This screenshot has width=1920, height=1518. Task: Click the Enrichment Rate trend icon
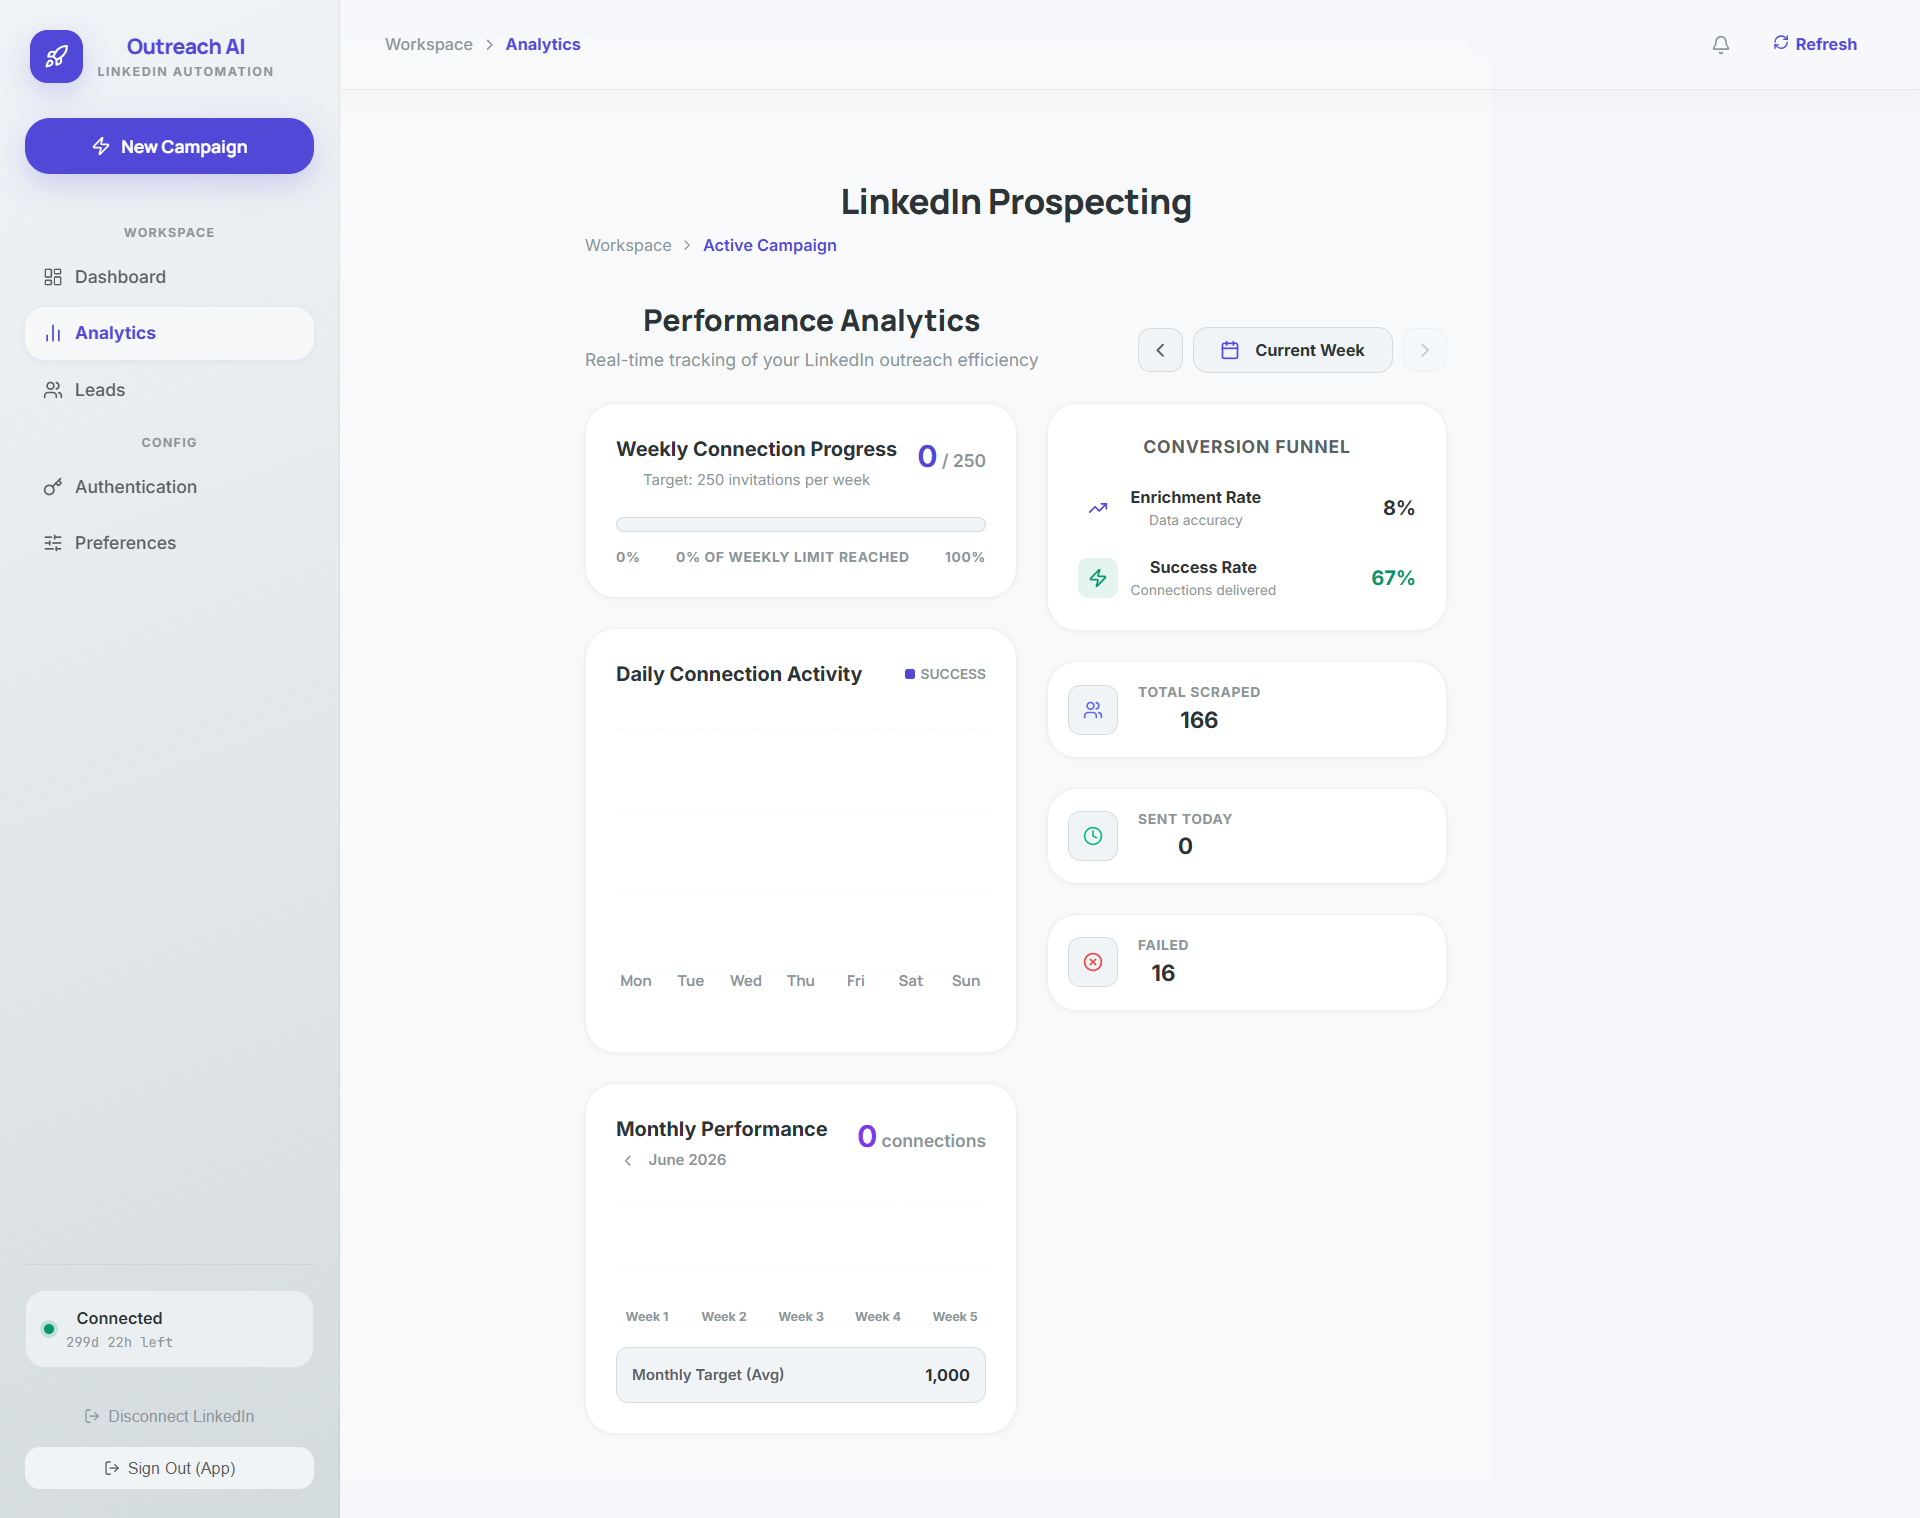coord(1098,508)
